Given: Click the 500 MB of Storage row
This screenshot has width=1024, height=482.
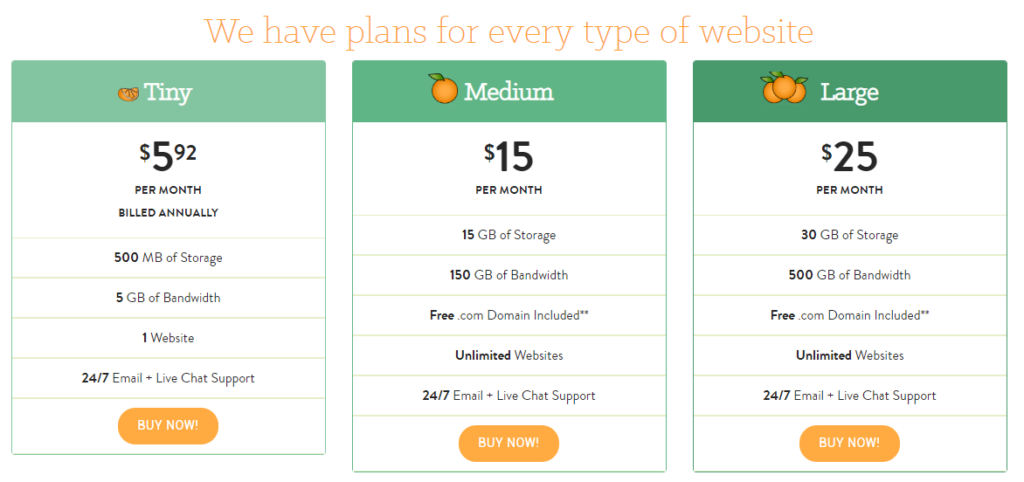Looking at the screenshot, I should click(168, 258).
